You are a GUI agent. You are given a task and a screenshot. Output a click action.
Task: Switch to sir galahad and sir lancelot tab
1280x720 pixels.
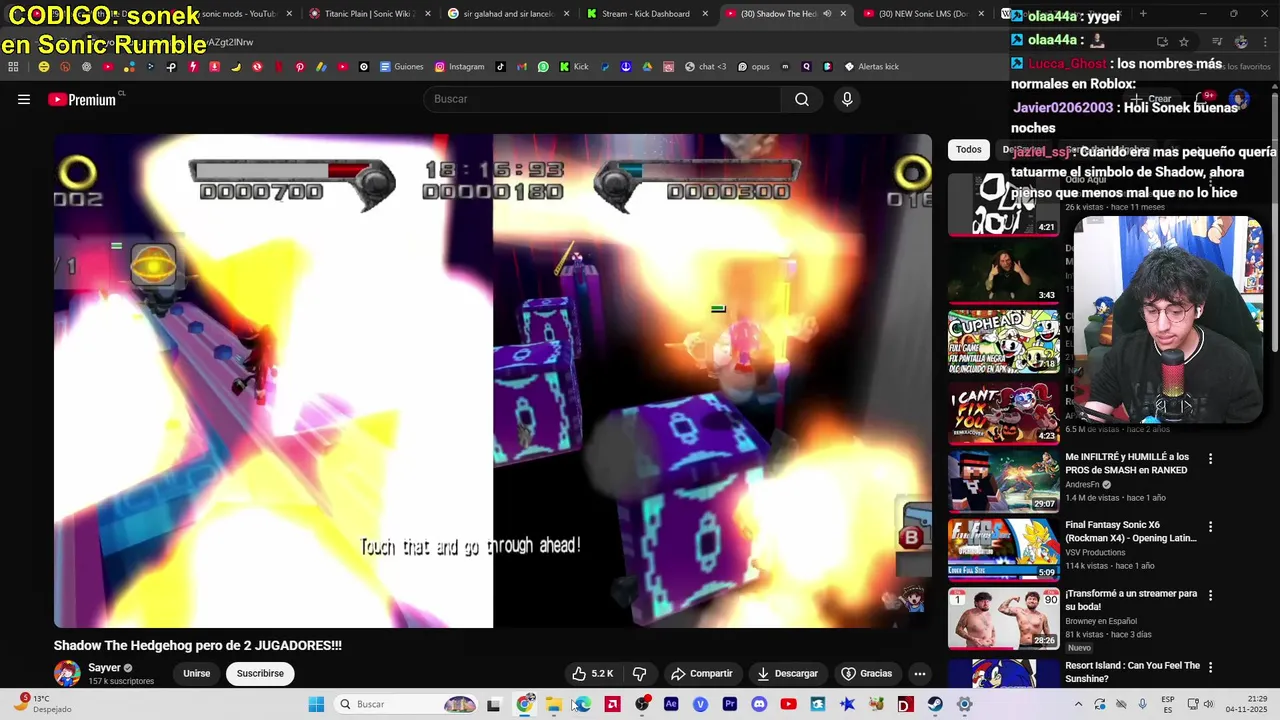507,14
